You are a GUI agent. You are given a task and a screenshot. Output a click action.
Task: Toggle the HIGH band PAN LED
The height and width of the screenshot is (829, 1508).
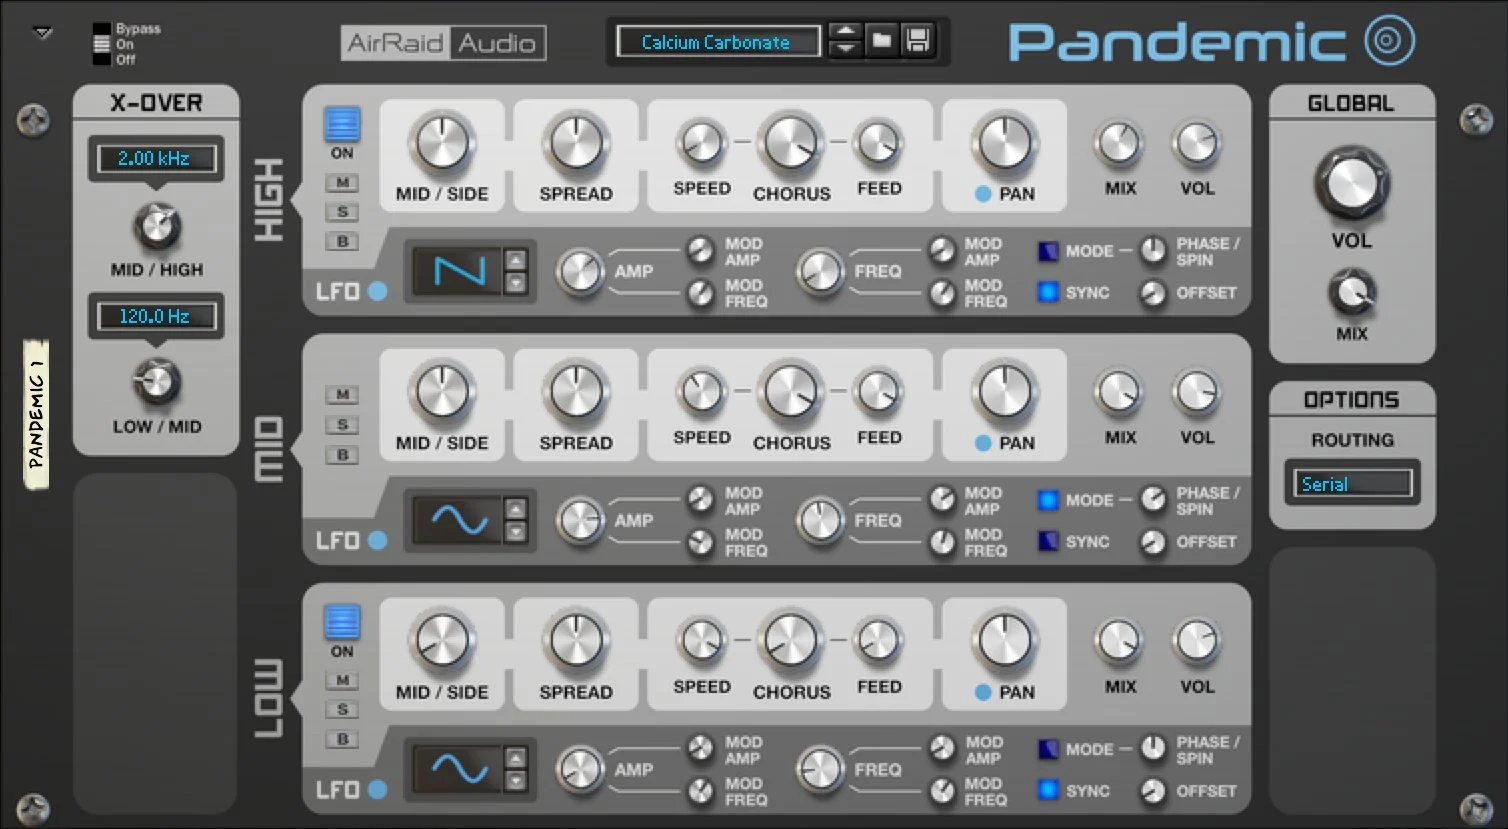click(983, 194)
